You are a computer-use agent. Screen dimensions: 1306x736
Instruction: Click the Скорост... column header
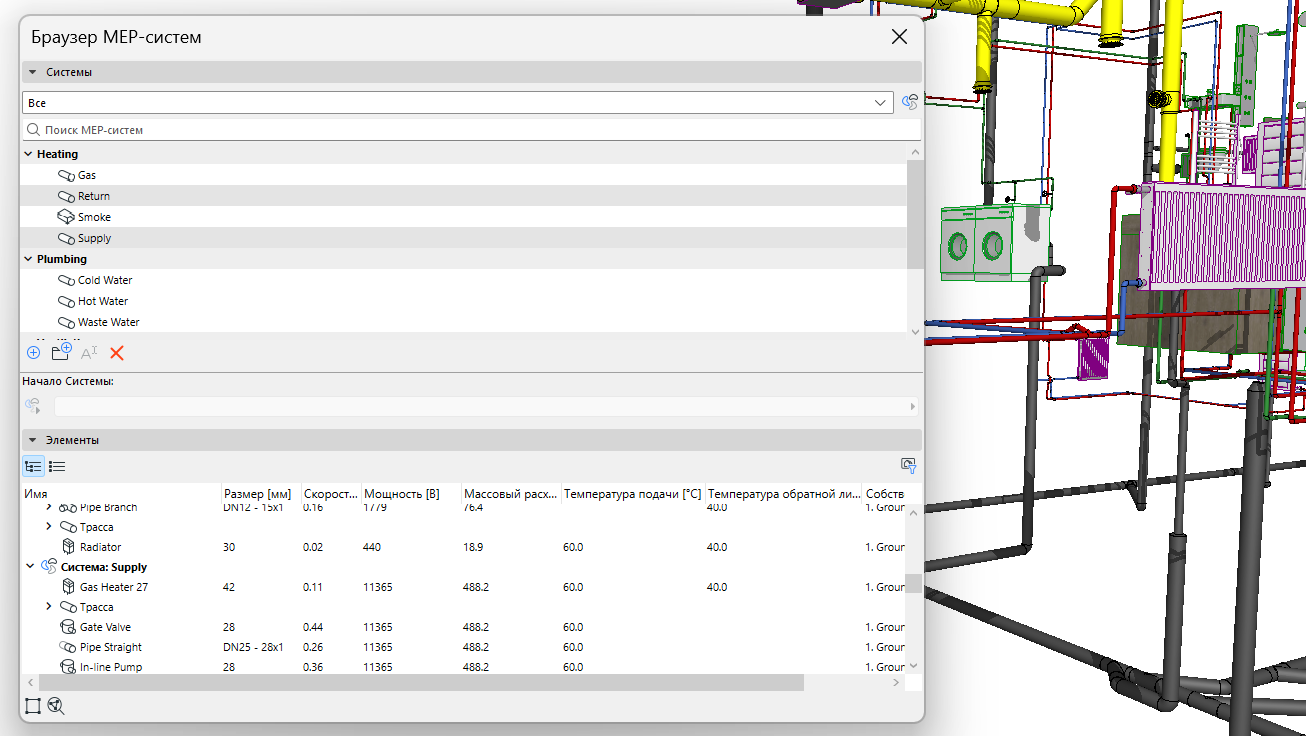click(x=331, y=494)
